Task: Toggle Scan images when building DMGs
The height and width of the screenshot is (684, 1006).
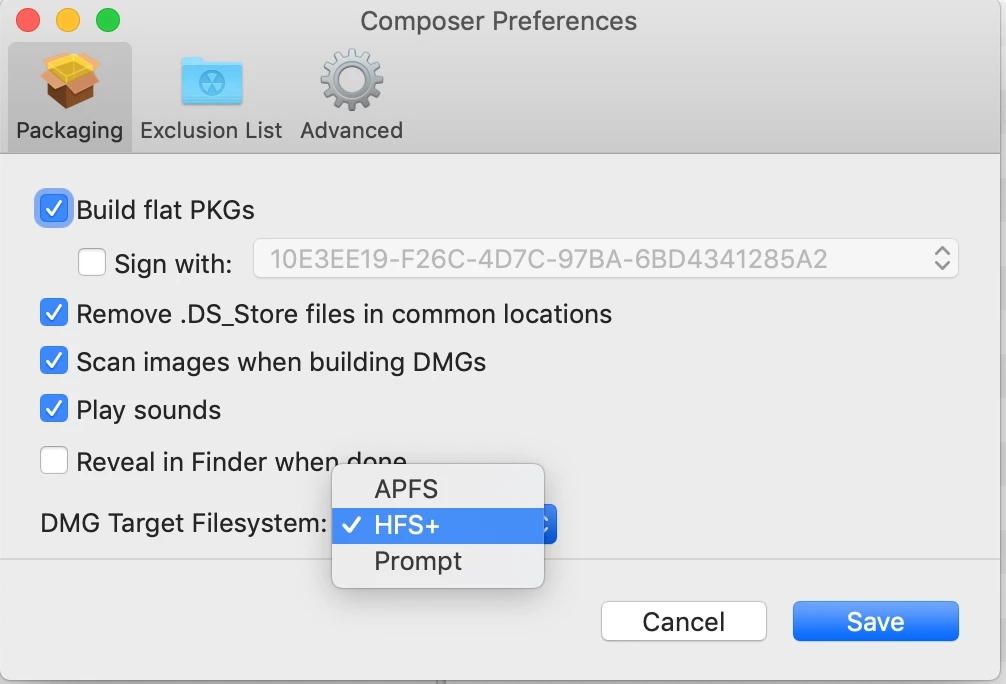Action: coord(54,361)
